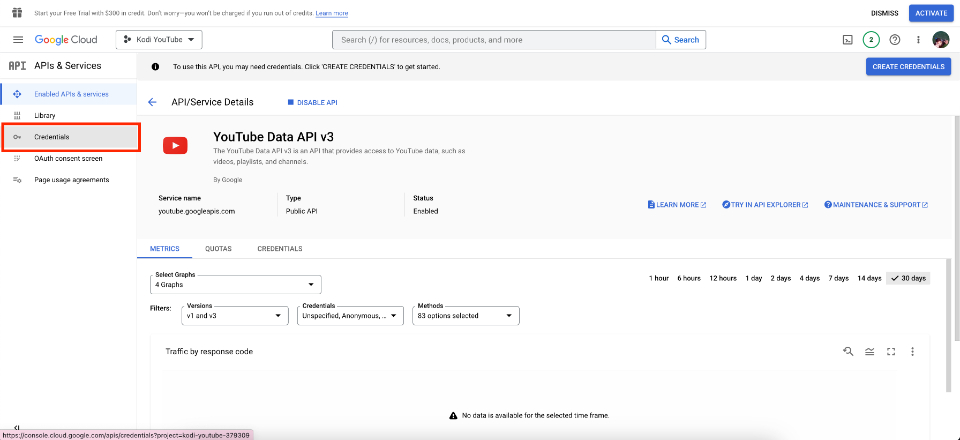
Task: Select the 14 days time range
Action: click(x=869, y=278)
